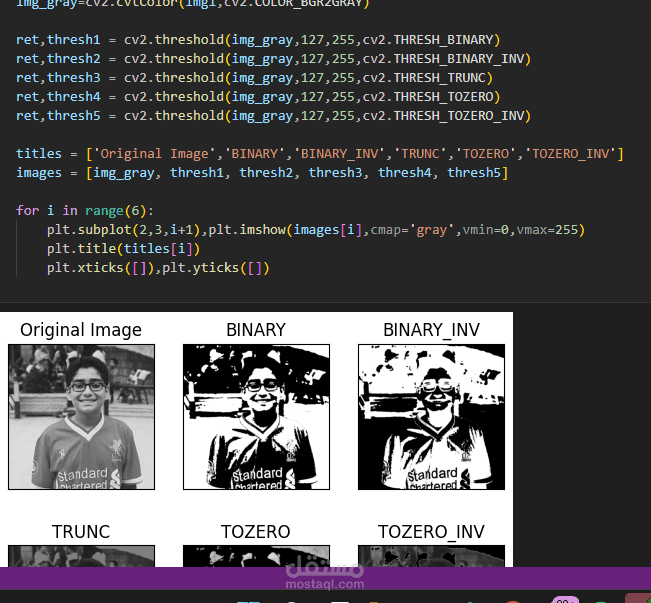Click the thresh3 variable in its assignment line

(73, 78)
